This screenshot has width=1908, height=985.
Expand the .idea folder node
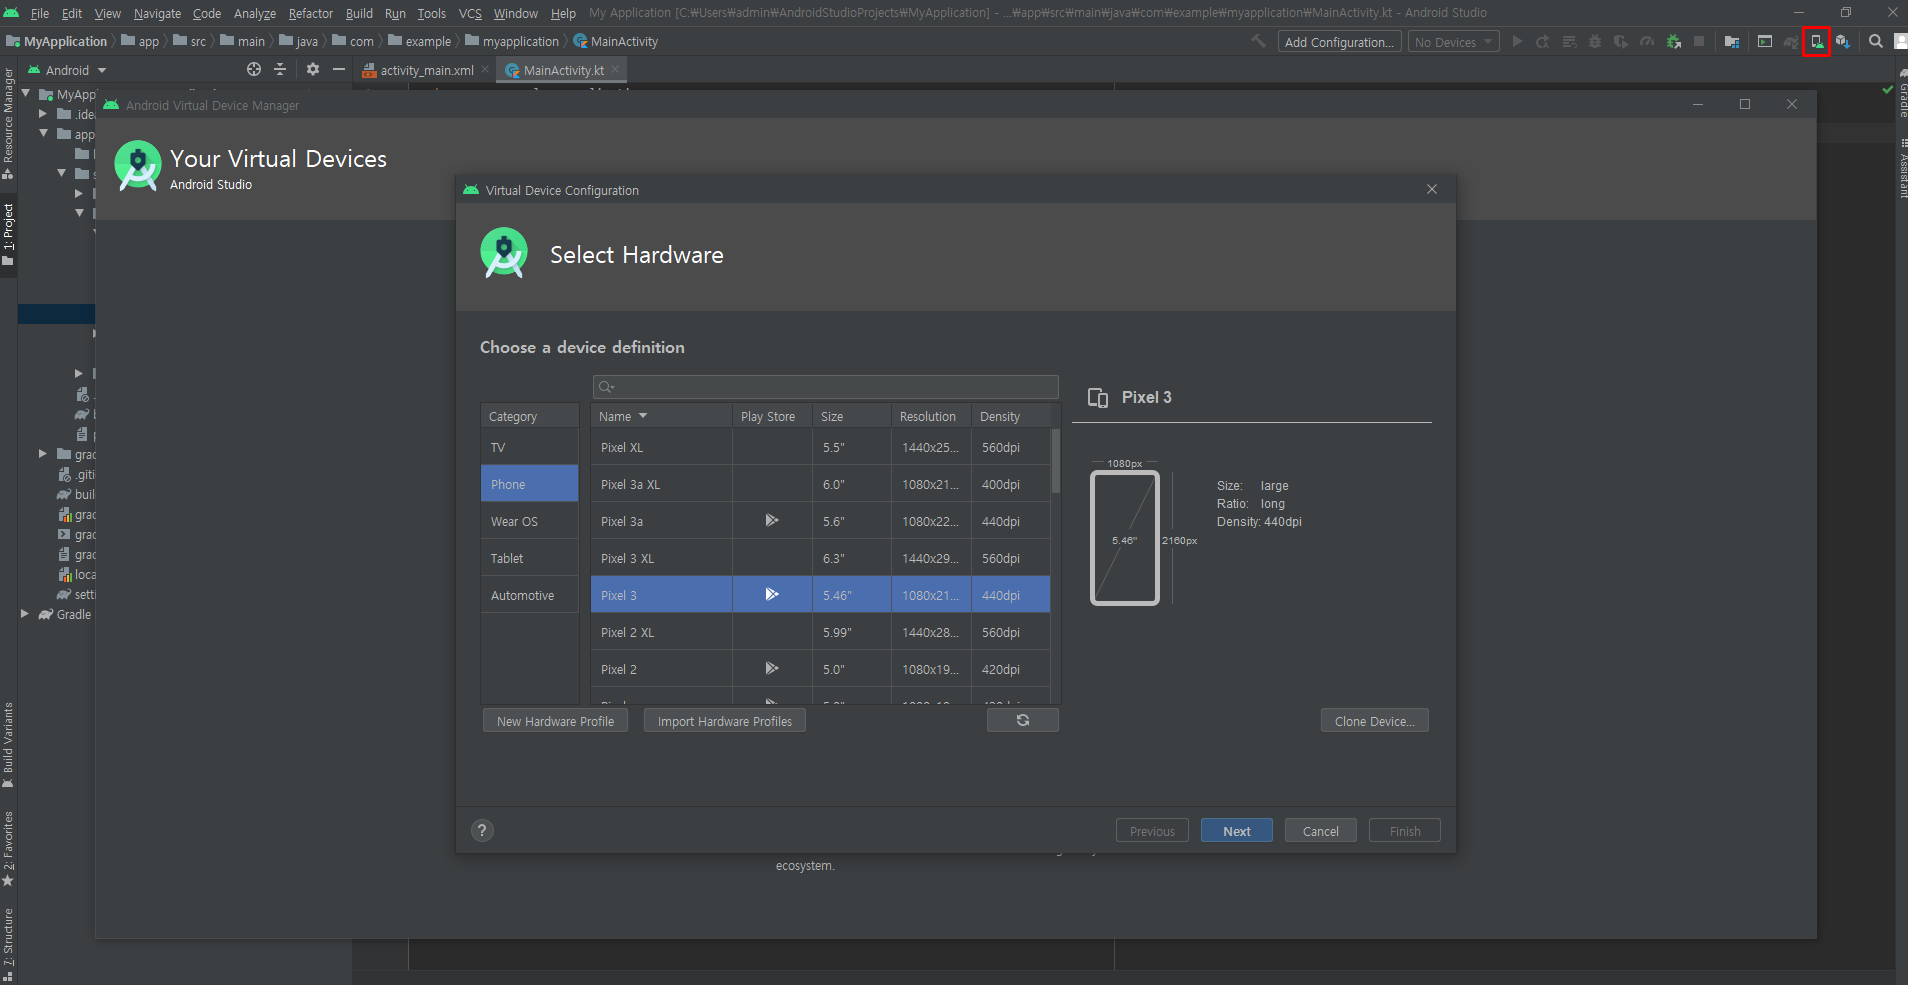pyautogui.click(x=43, y=114)
